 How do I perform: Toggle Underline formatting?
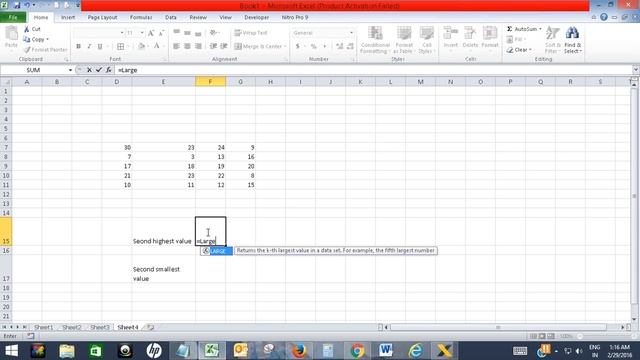pos(100,47)
